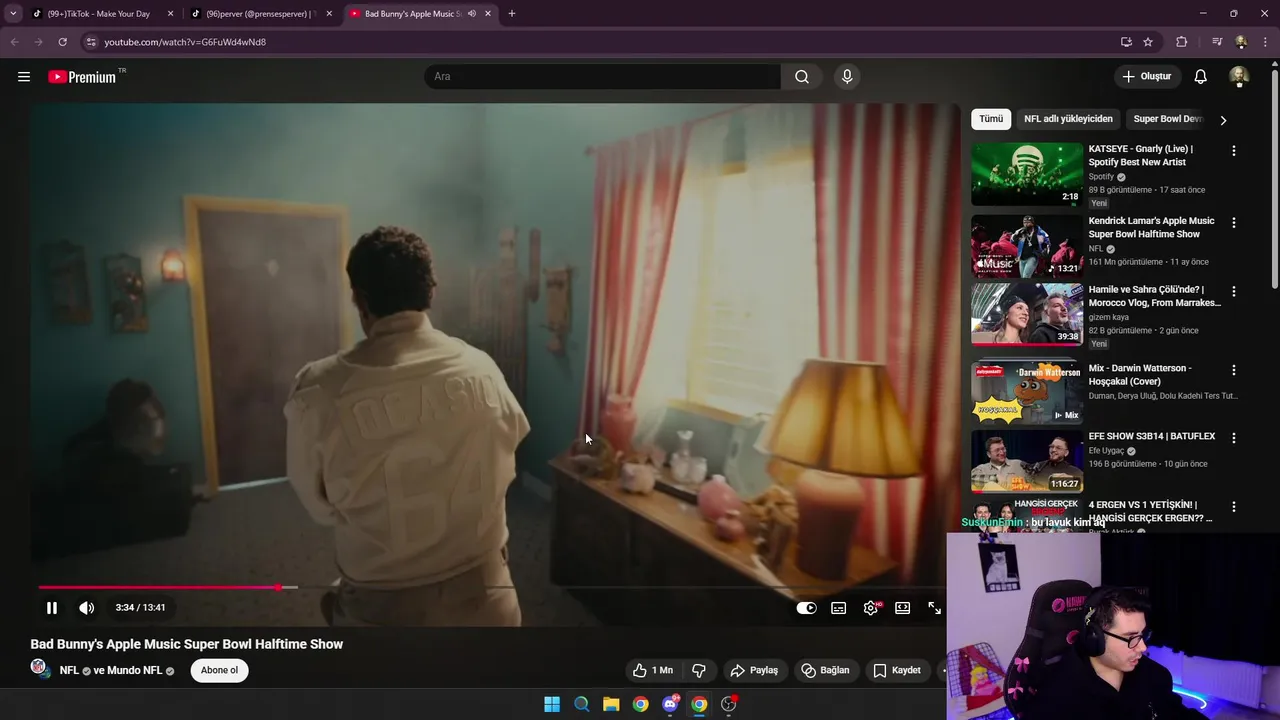1280x720 pixels.
Task: Click the YouTube search input field
Action: [602, 77]
